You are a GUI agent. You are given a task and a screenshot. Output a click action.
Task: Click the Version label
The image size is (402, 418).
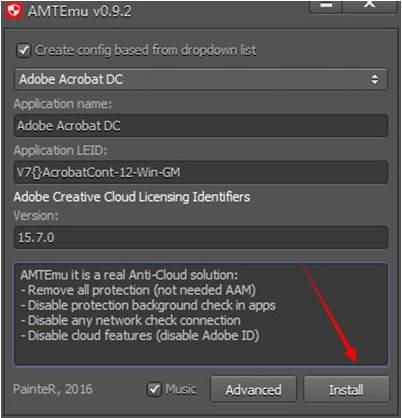(x=36, y=216)
